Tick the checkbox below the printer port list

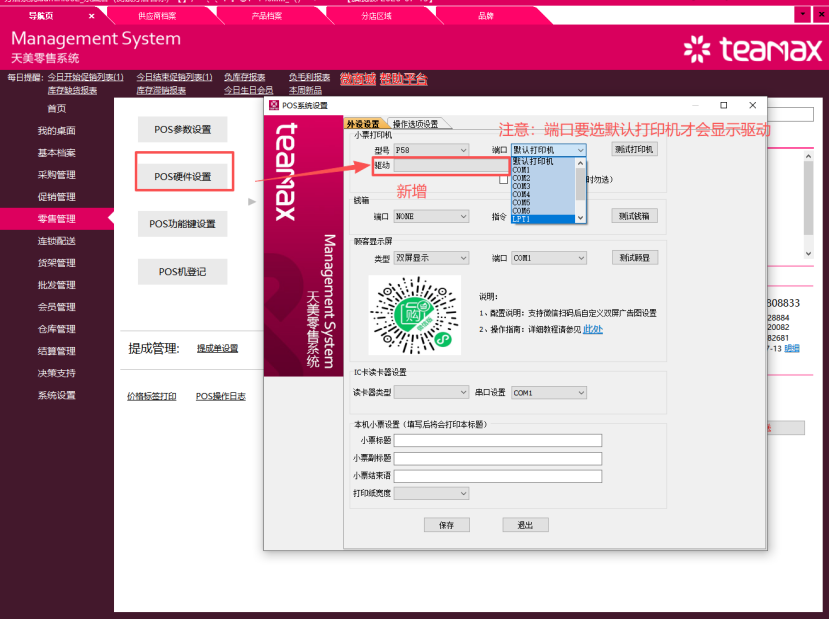coord(503,180)
